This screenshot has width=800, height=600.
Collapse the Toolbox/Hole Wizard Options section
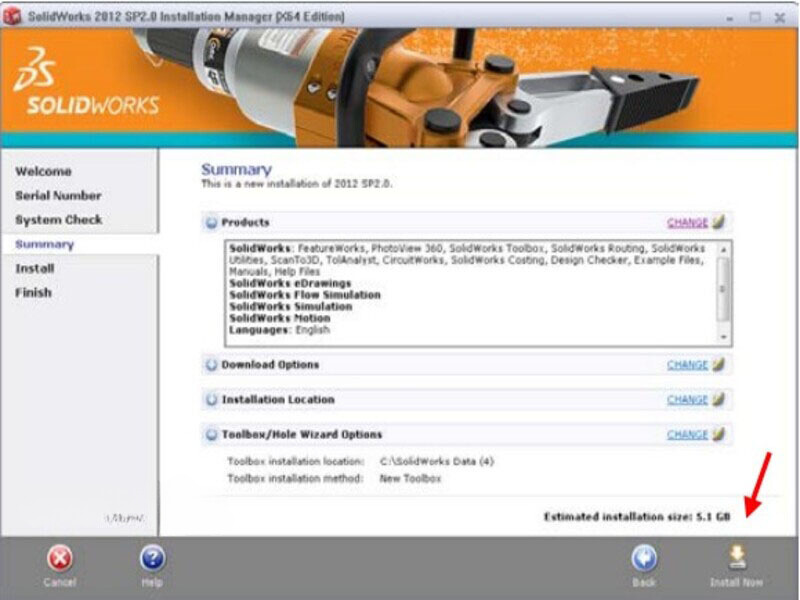point(211,435)
